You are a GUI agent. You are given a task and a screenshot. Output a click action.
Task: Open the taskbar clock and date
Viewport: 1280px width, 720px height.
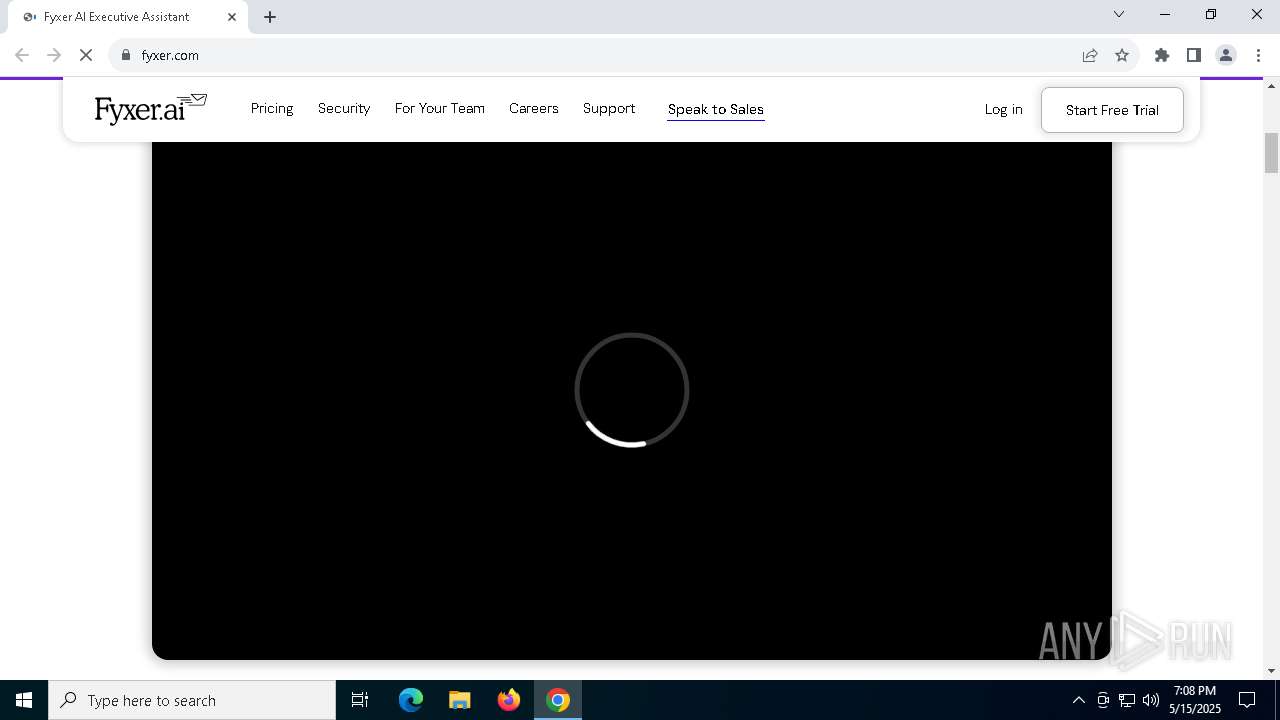click(x=1195, y=700)
